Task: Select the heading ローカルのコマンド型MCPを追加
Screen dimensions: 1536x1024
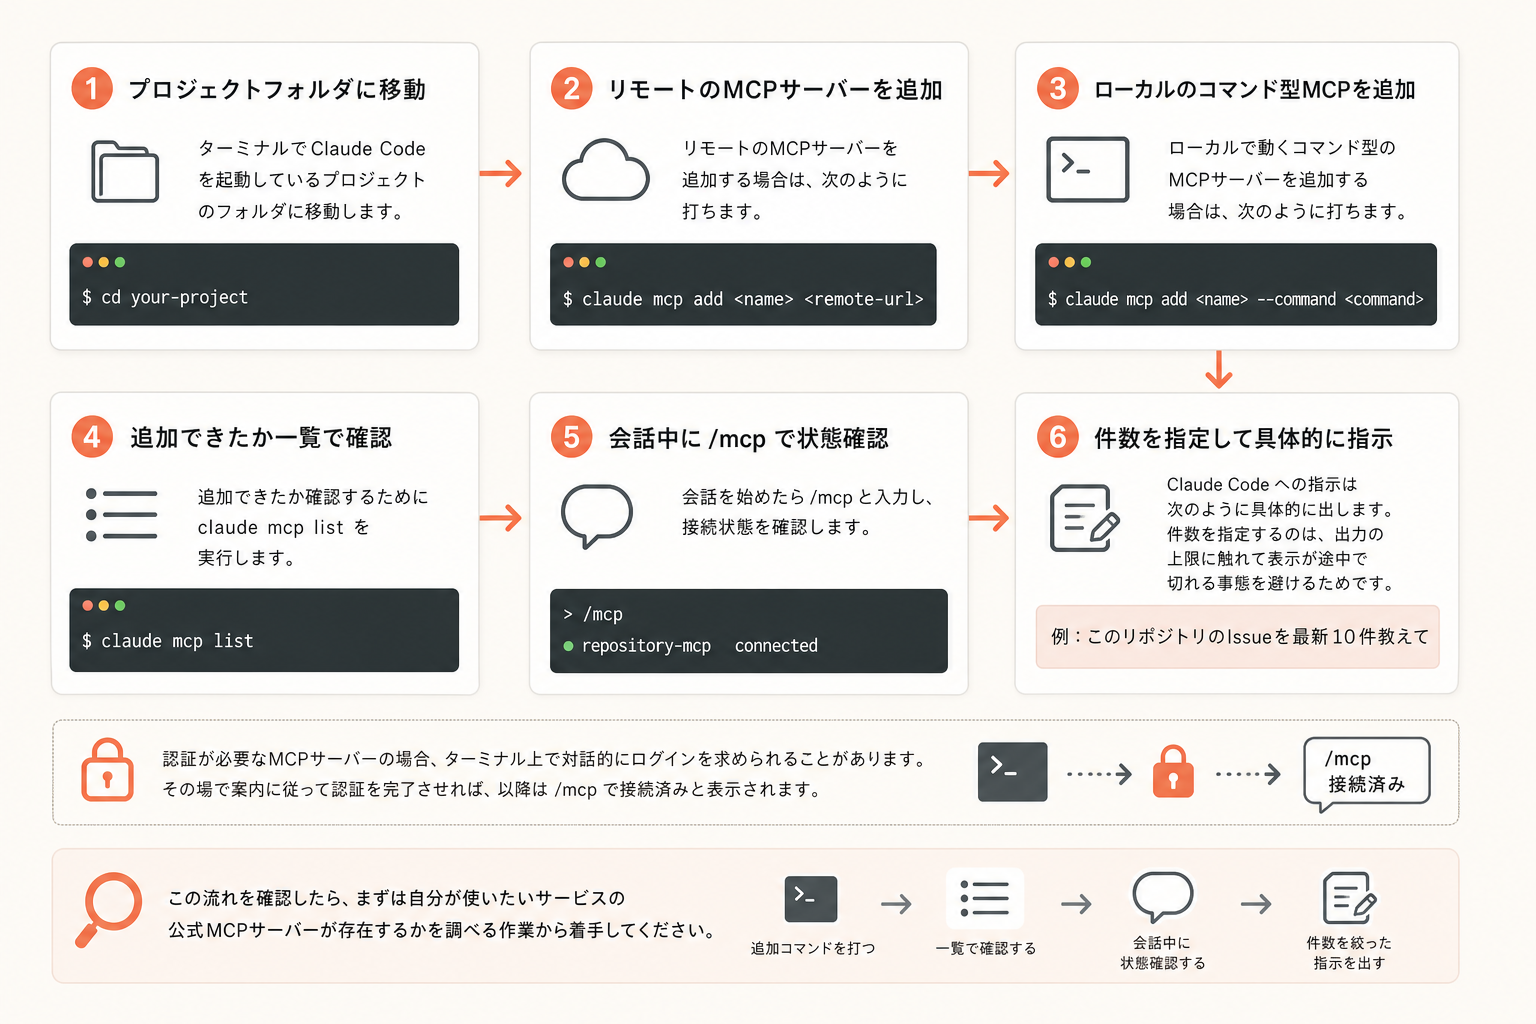Action: coord(1255,90)
